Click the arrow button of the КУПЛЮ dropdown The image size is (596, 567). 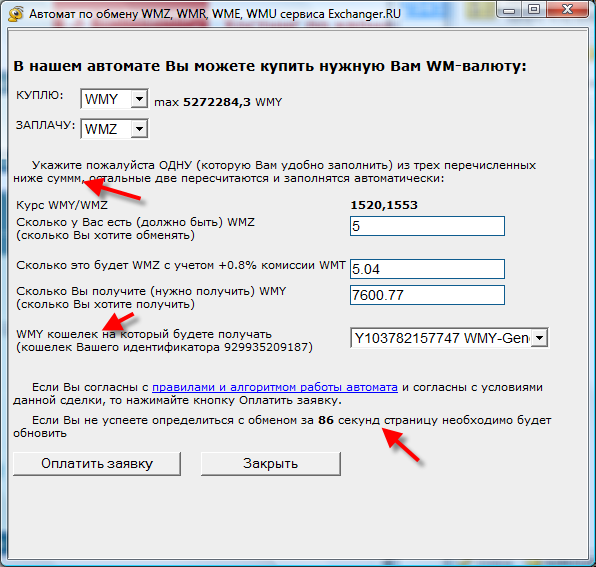(x=139, y=99)
